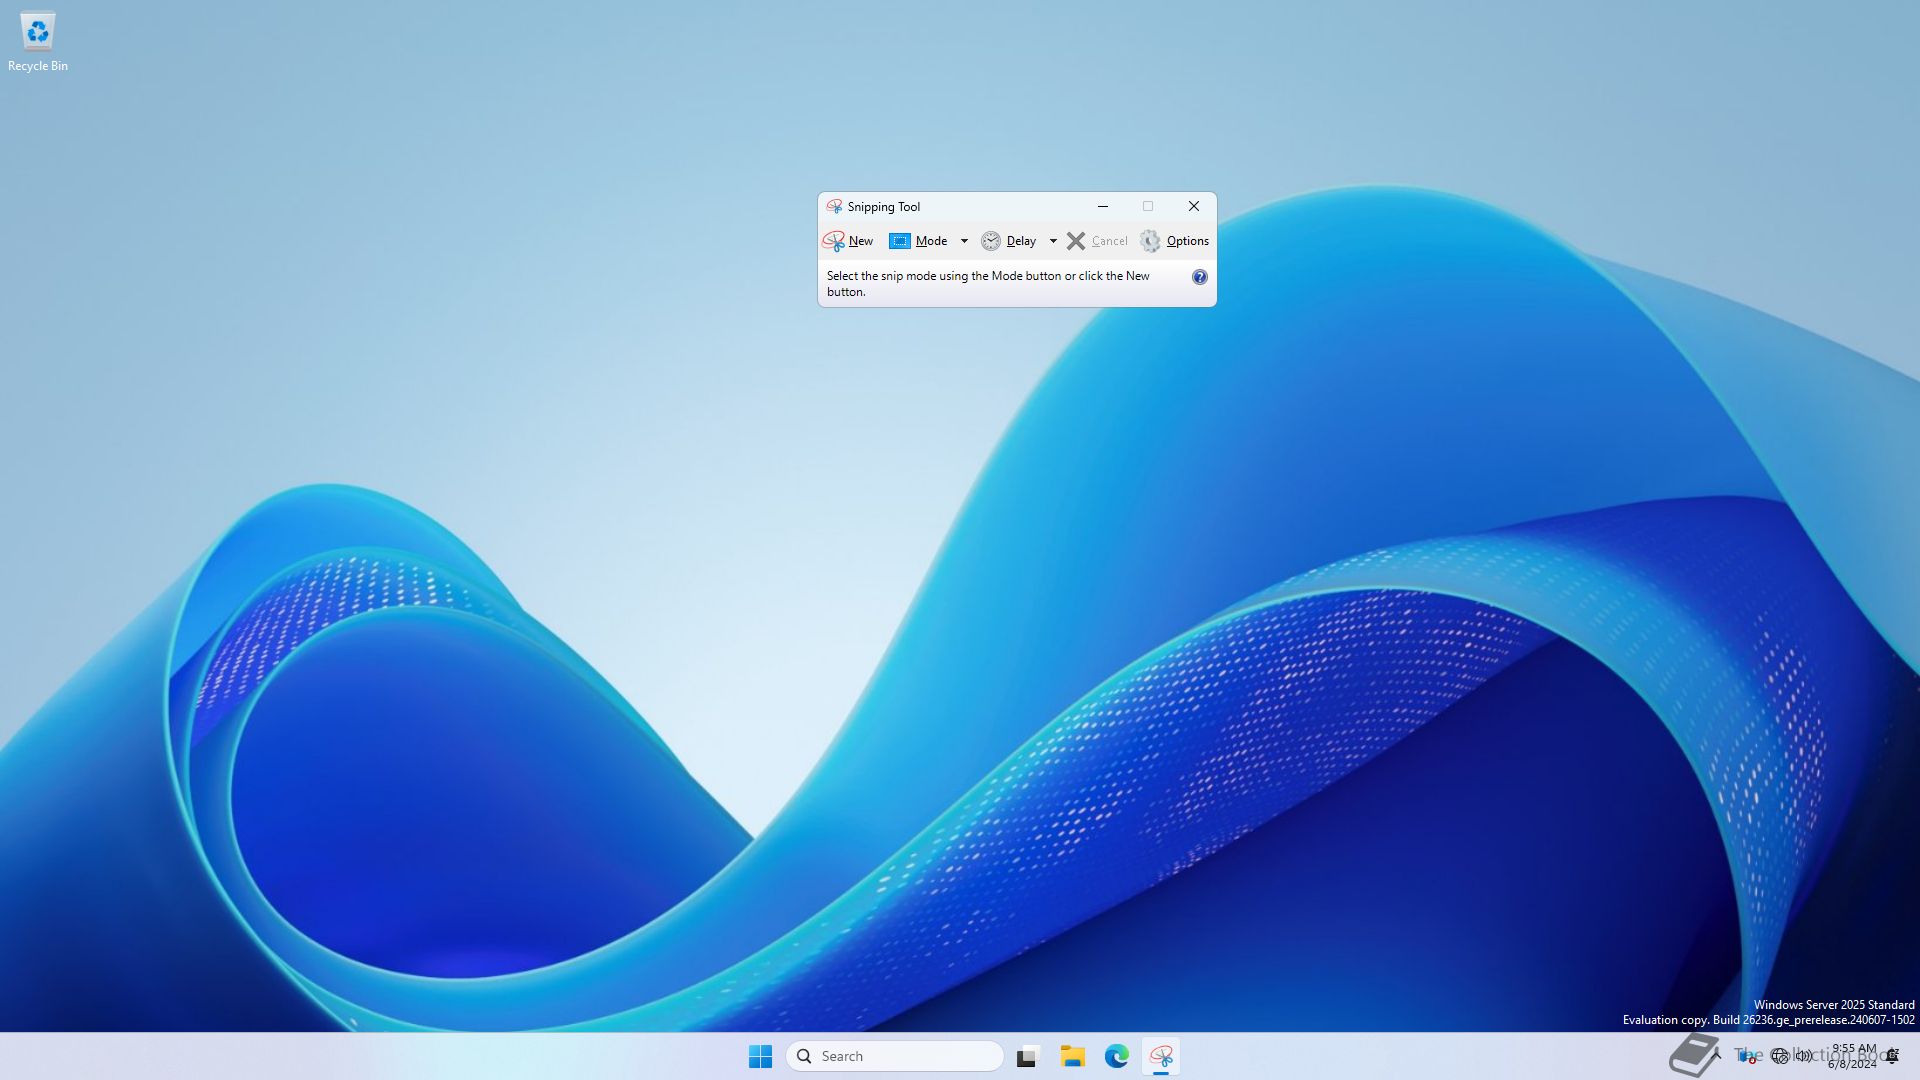
Task: Open the blue help question mark
Action: (1199, 277)
